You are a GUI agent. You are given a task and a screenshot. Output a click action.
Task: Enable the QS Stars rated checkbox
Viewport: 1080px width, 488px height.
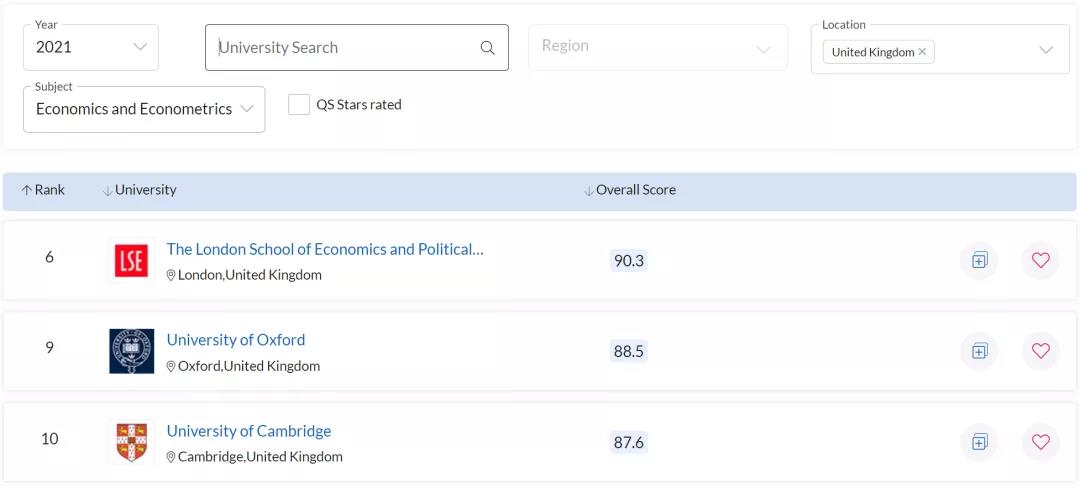(x=298, y=105)
